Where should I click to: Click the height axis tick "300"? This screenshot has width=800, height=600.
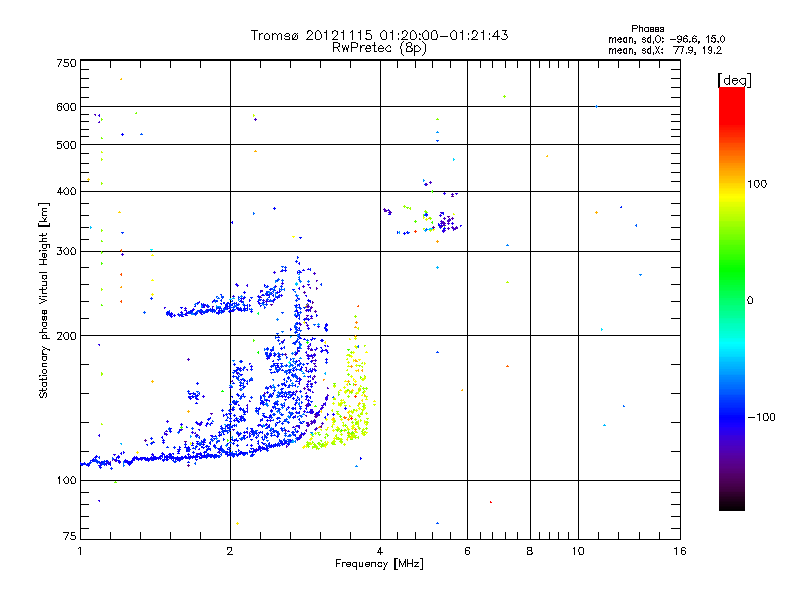tap(66, 251)
